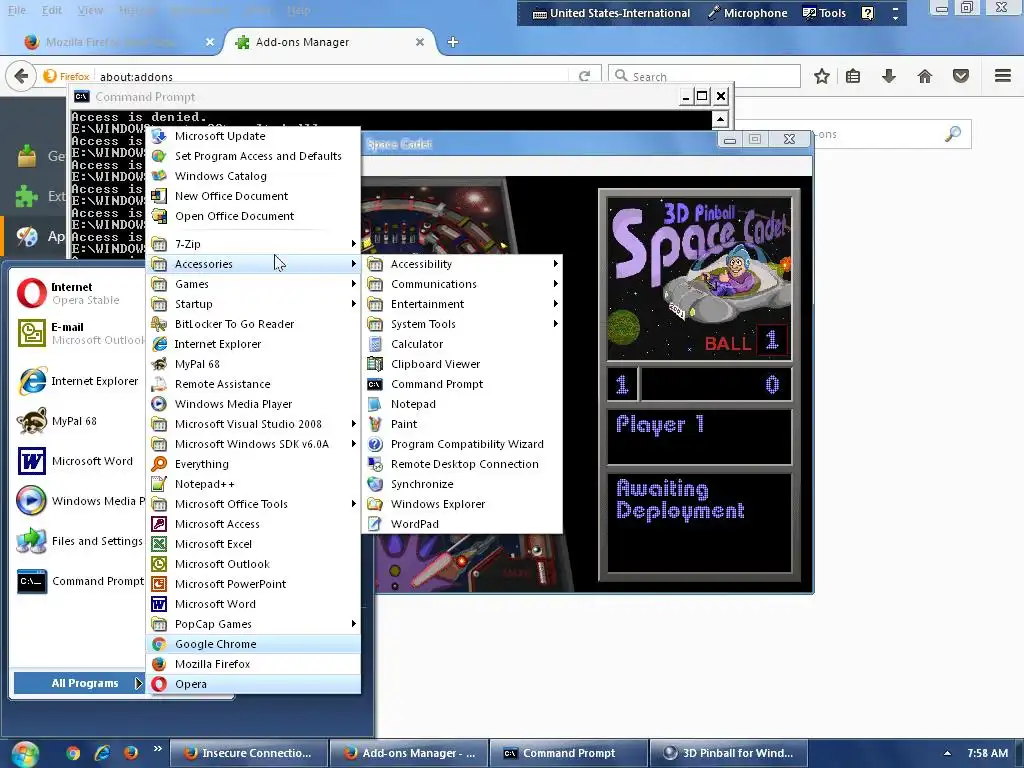The width and height of the screenshot is (1024, 768).
Task: Click Firefox back navigation button
Action: click(x=21, y=76)
